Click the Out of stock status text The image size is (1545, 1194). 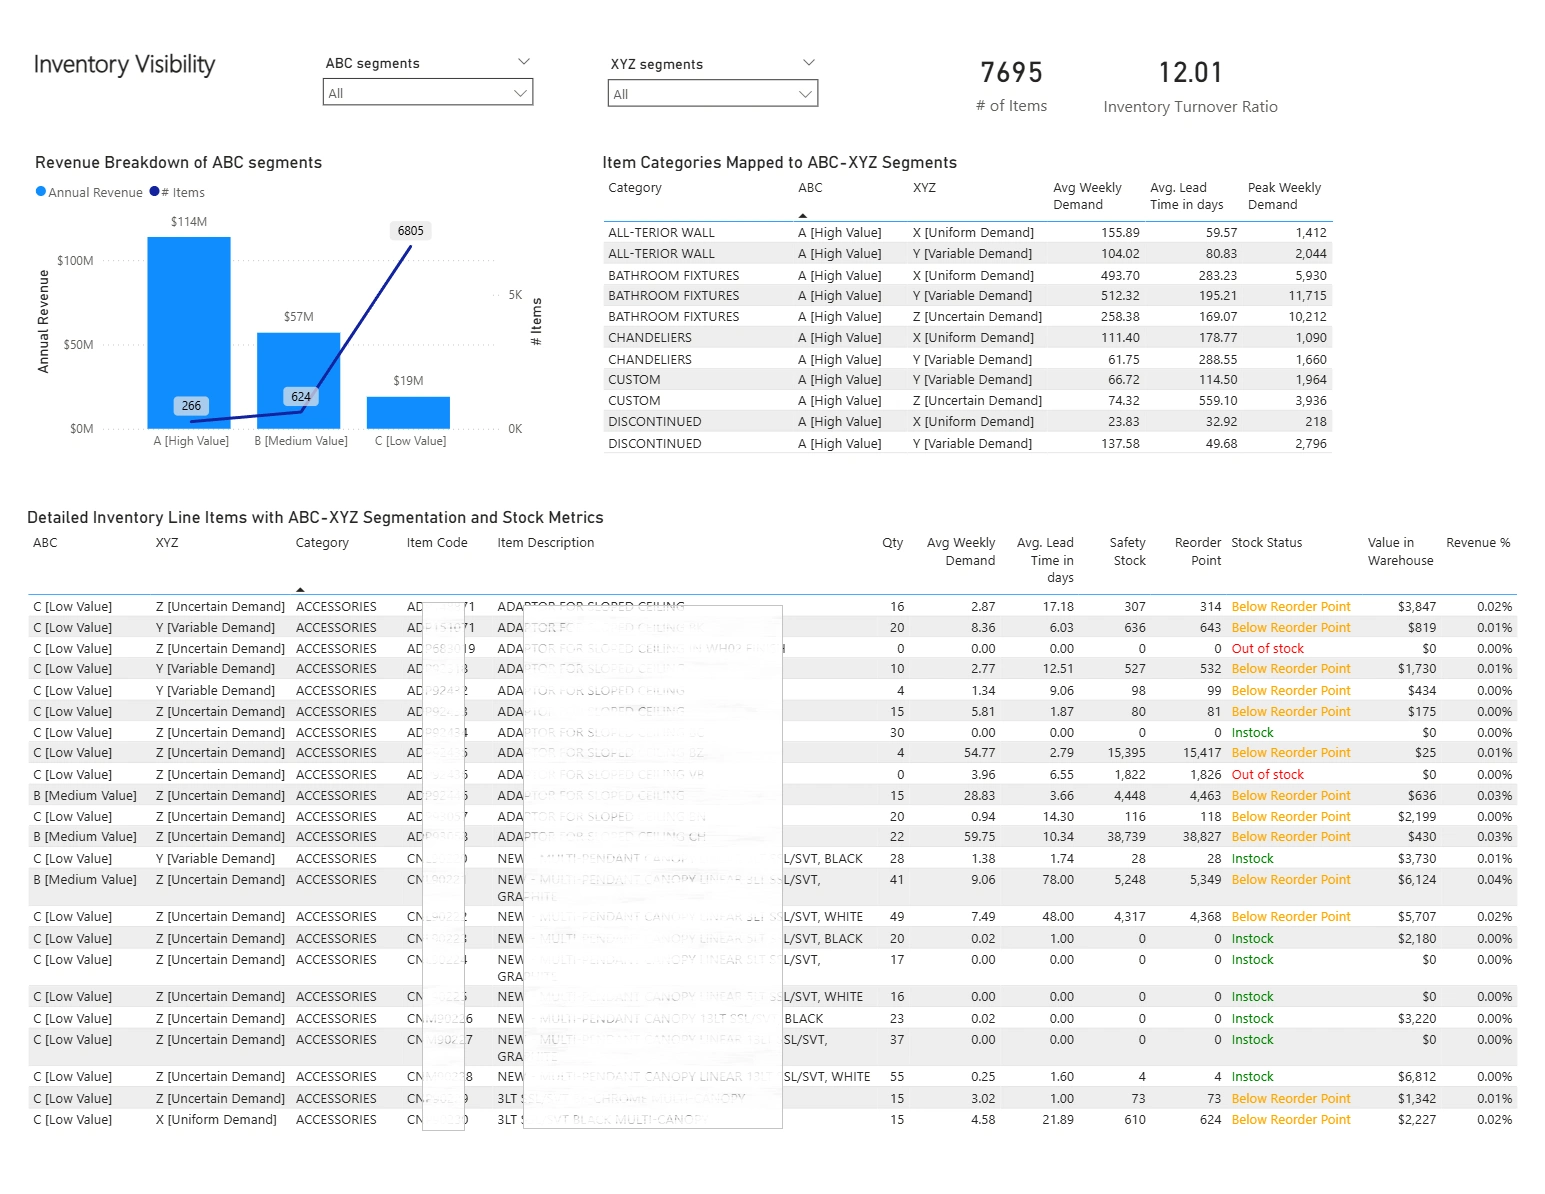coord(1267,648)
